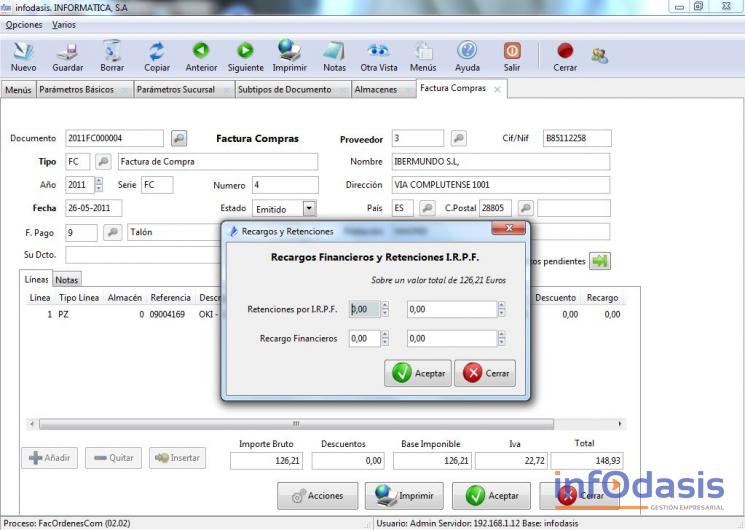Open Notas from the toolbar
745x530 pixels.
pos(334,51)
